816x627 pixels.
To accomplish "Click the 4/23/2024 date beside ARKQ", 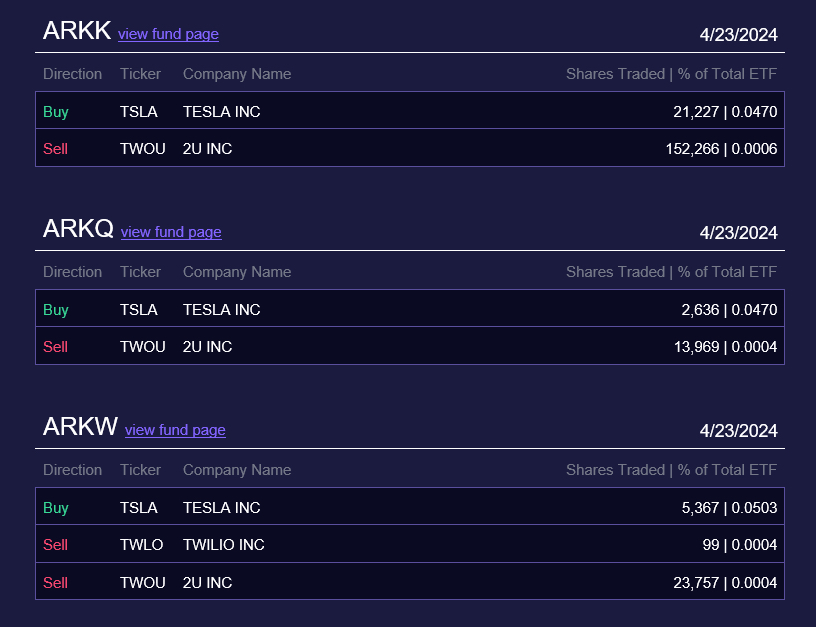I will click(738, 233).
